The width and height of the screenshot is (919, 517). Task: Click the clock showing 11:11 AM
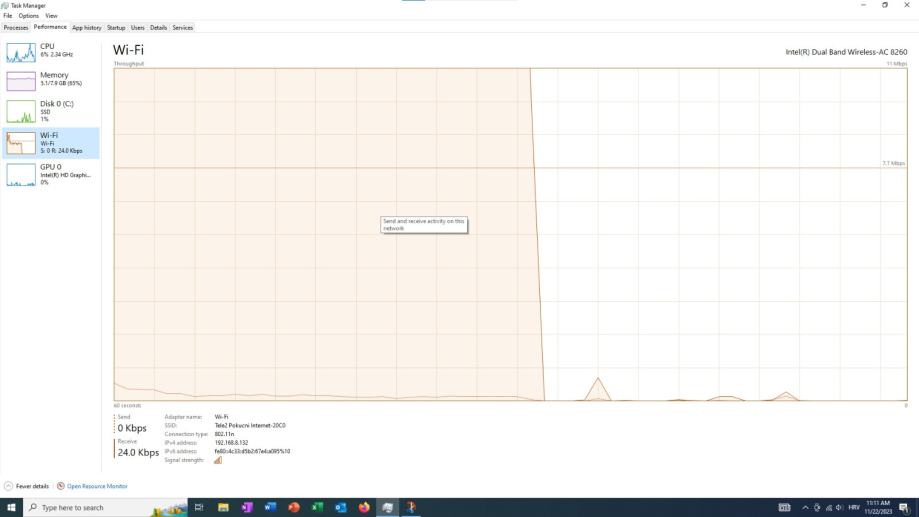point(878,508)
